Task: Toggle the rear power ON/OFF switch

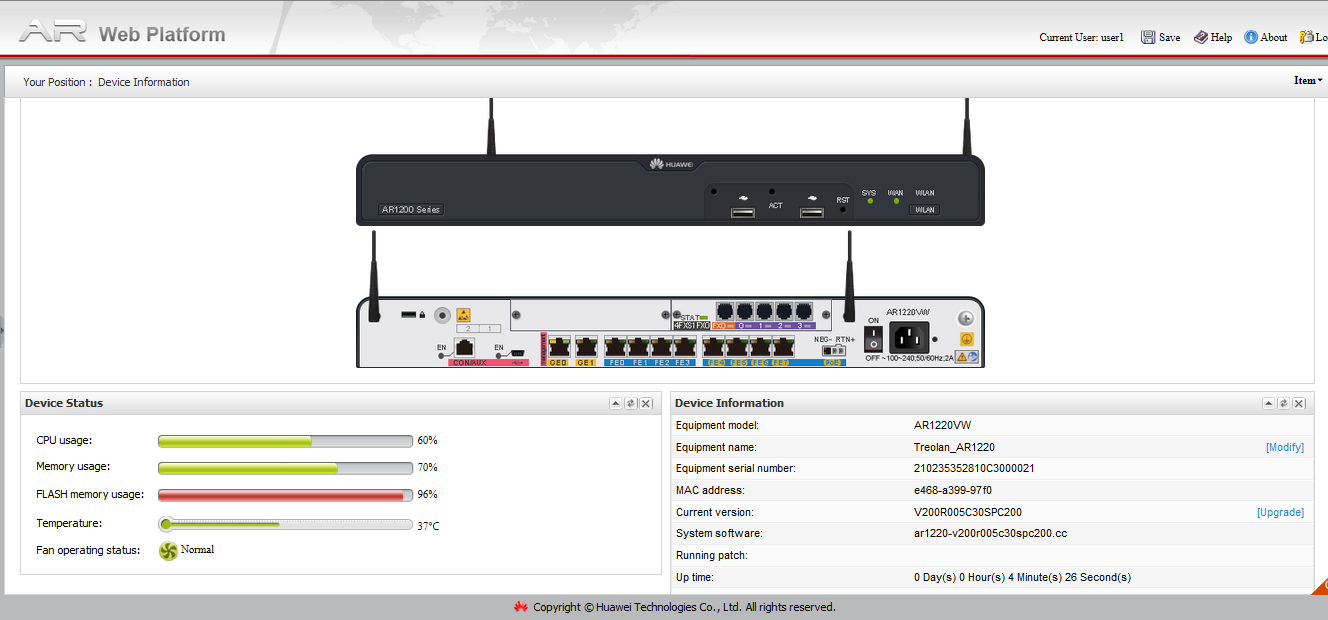Action: 873,339
